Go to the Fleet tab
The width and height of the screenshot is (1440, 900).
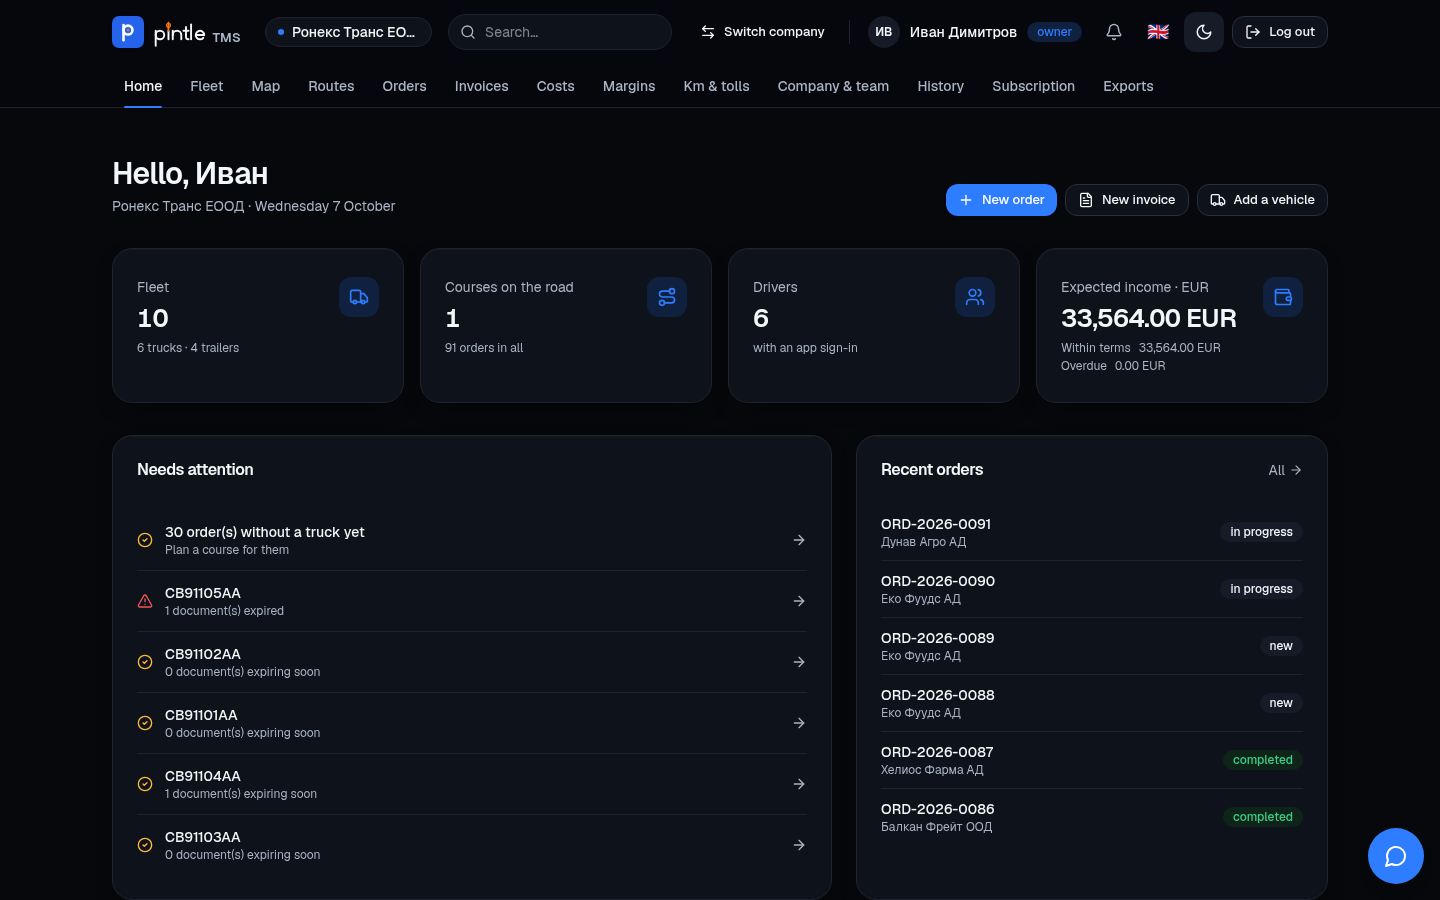(x=206, y=86)
